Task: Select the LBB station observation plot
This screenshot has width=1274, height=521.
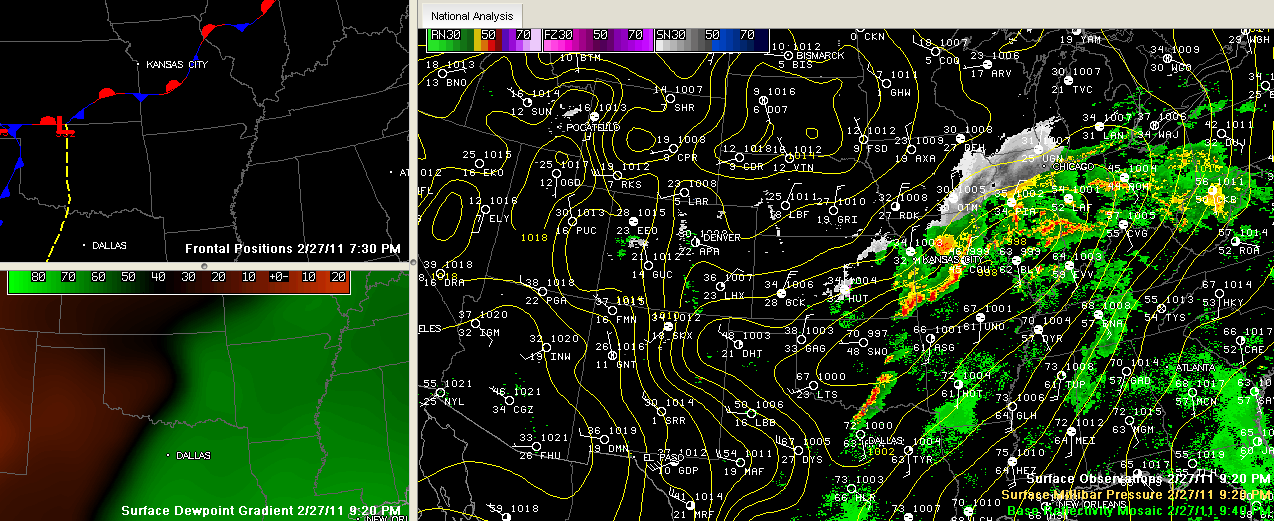Action: pyautogui.click(x=738, y=413)
